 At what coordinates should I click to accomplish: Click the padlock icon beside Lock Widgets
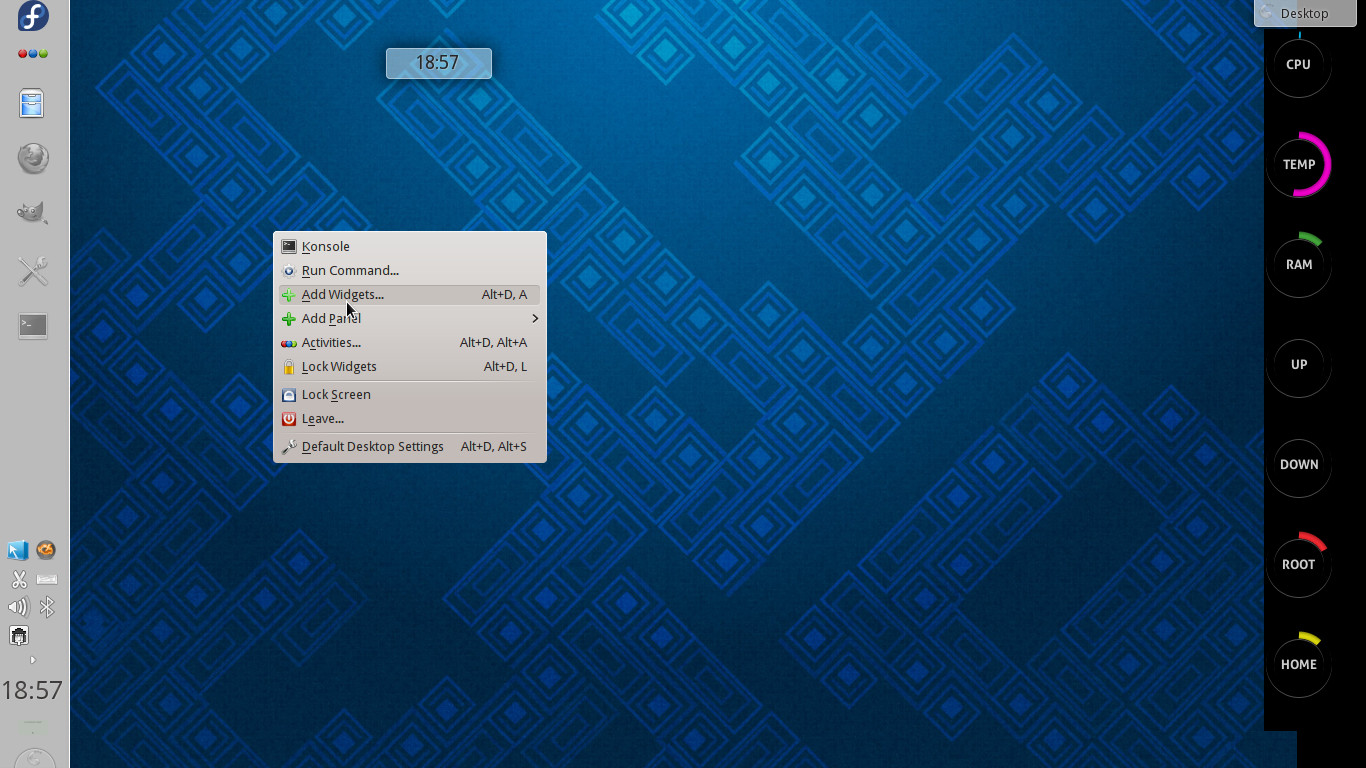tap(289, 367)
